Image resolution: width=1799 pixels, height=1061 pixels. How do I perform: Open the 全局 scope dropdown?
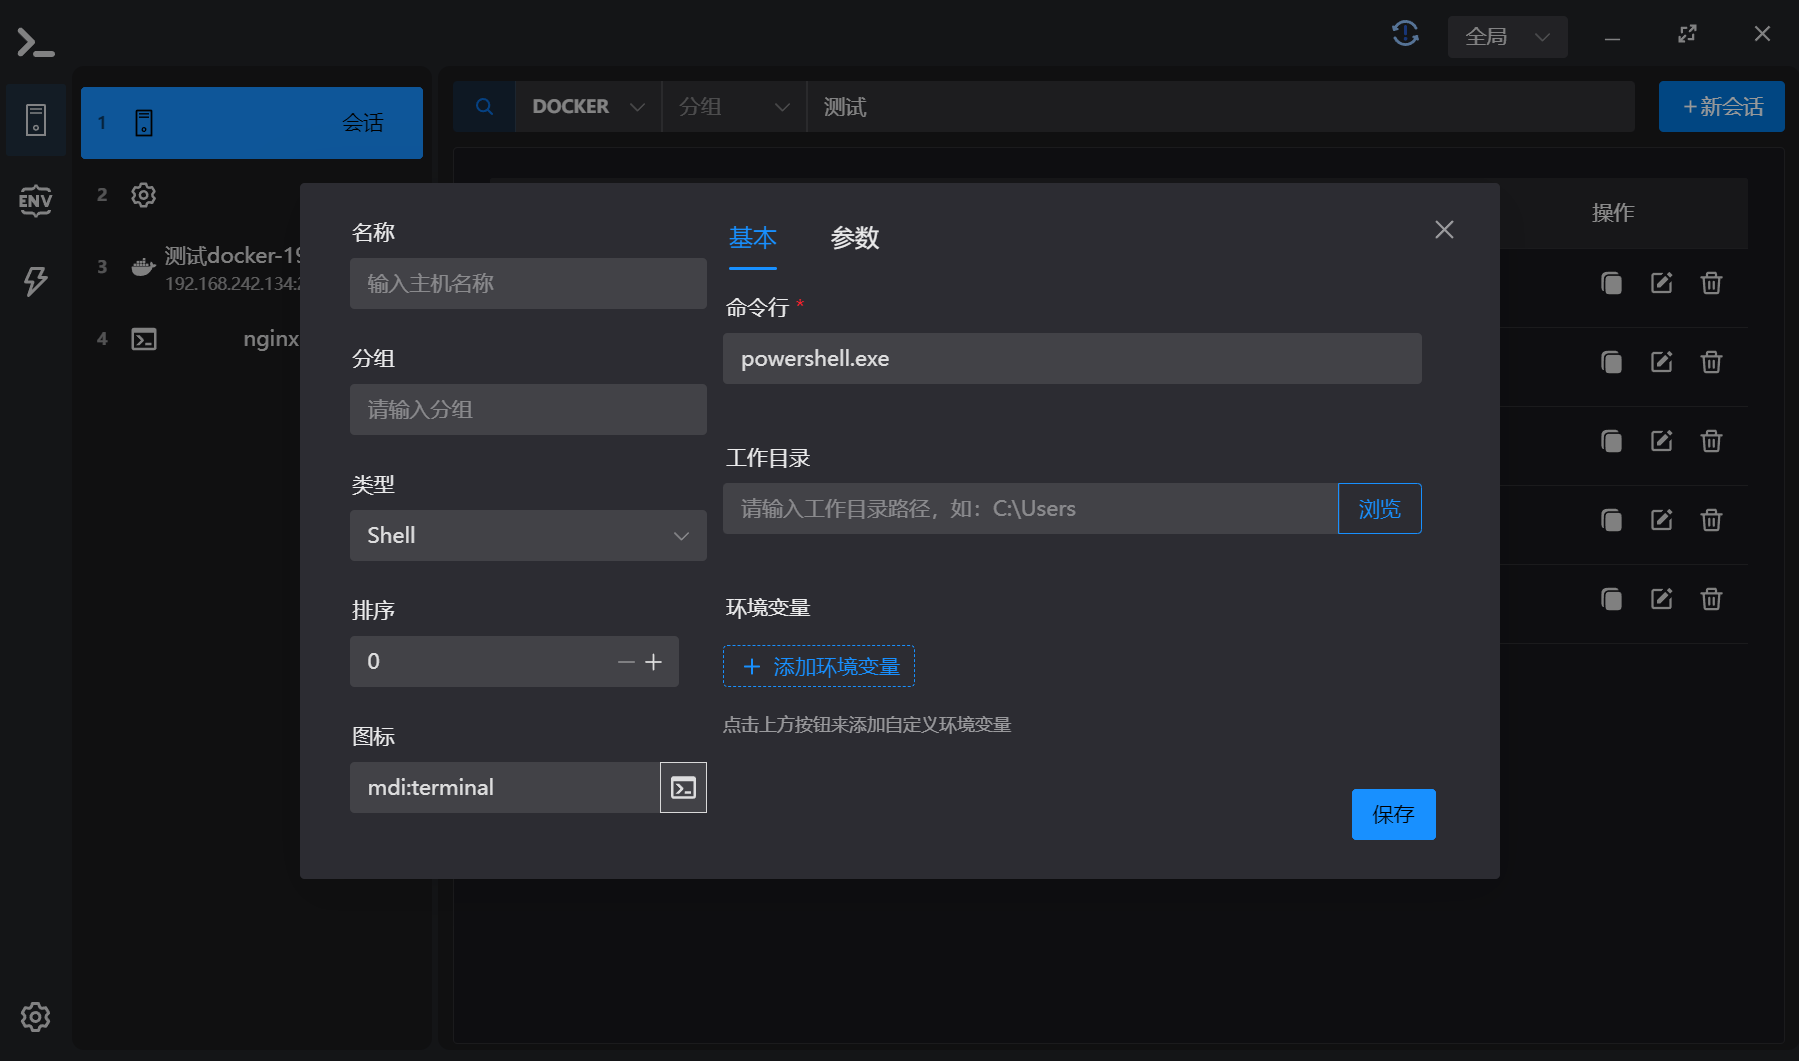pyautogui.click(x=1507, y=37)
